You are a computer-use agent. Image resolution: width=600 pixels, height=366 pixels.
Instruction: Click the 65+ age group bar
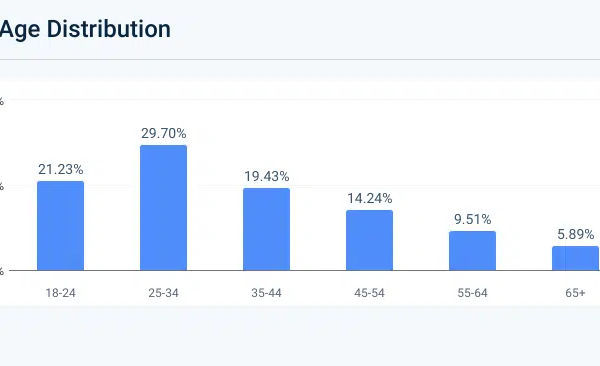pyautogui.click(x=575, y=258)
